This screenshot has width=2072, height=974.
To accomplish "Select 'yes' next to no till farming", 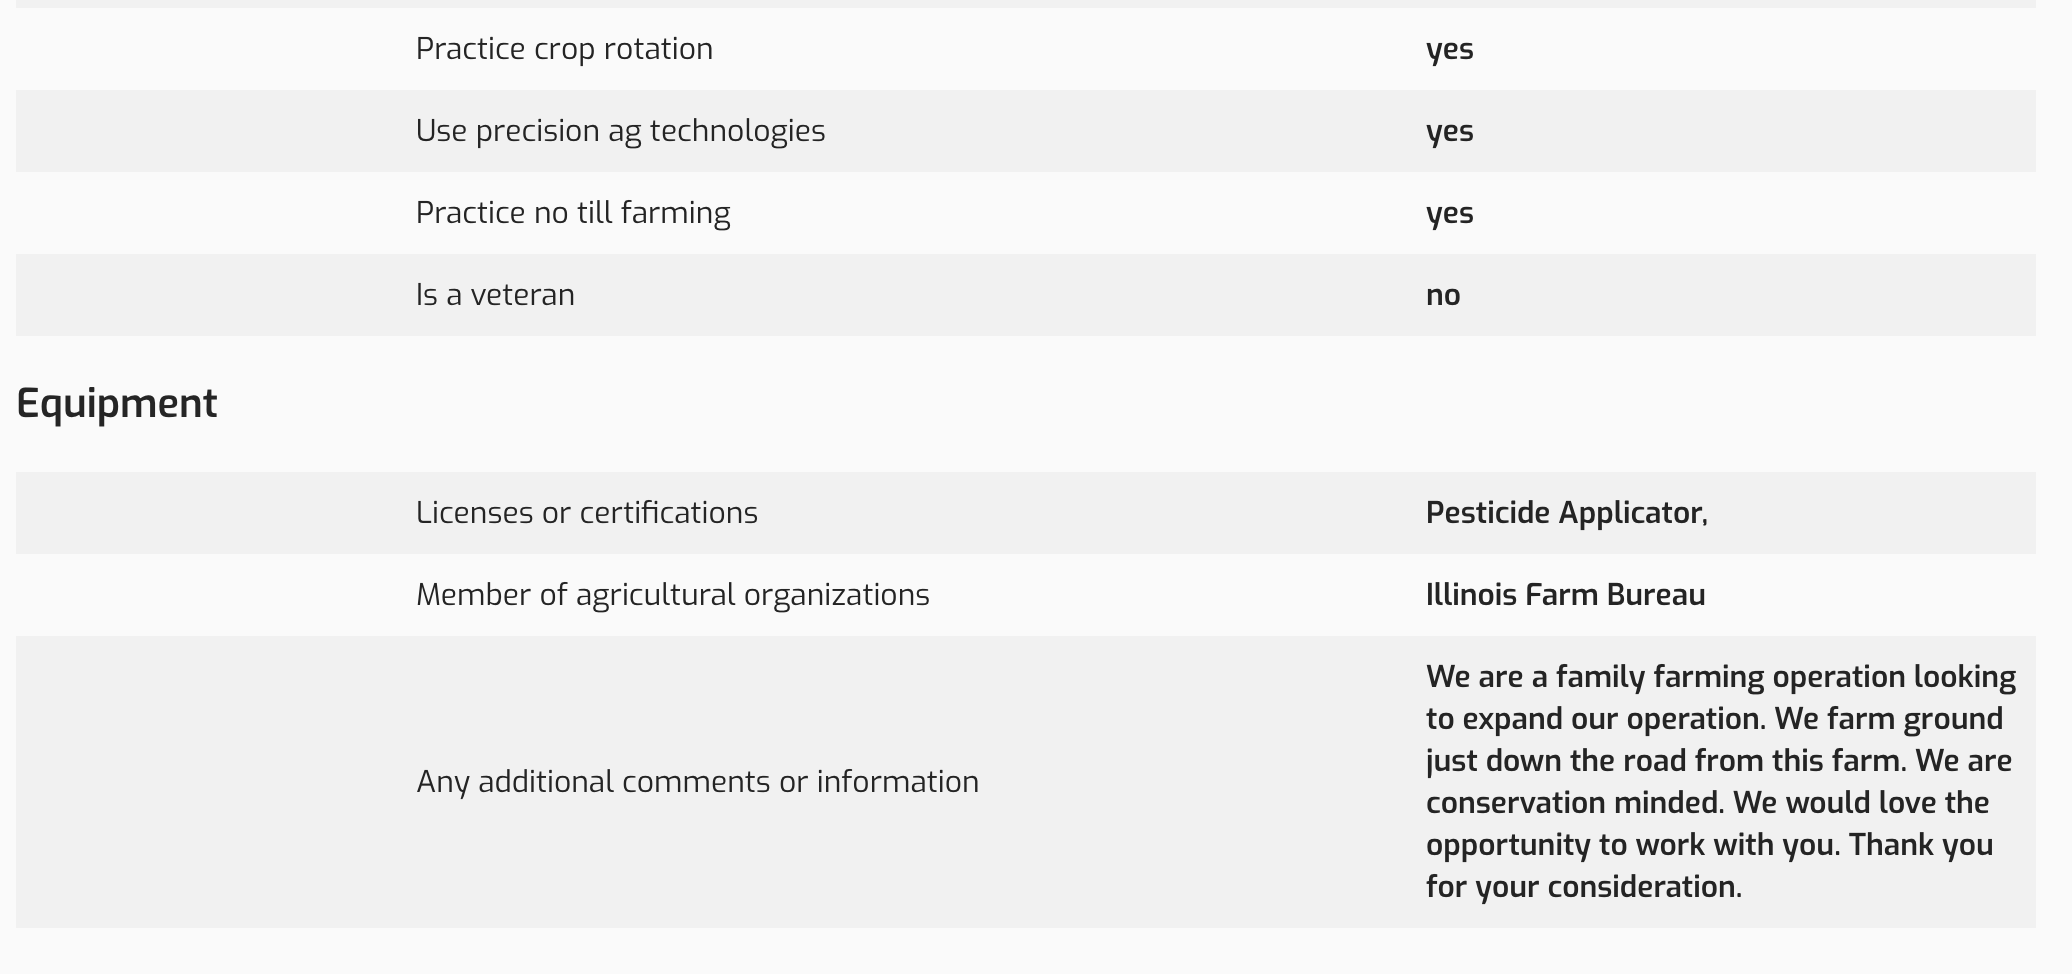I will coord(1449,213).
